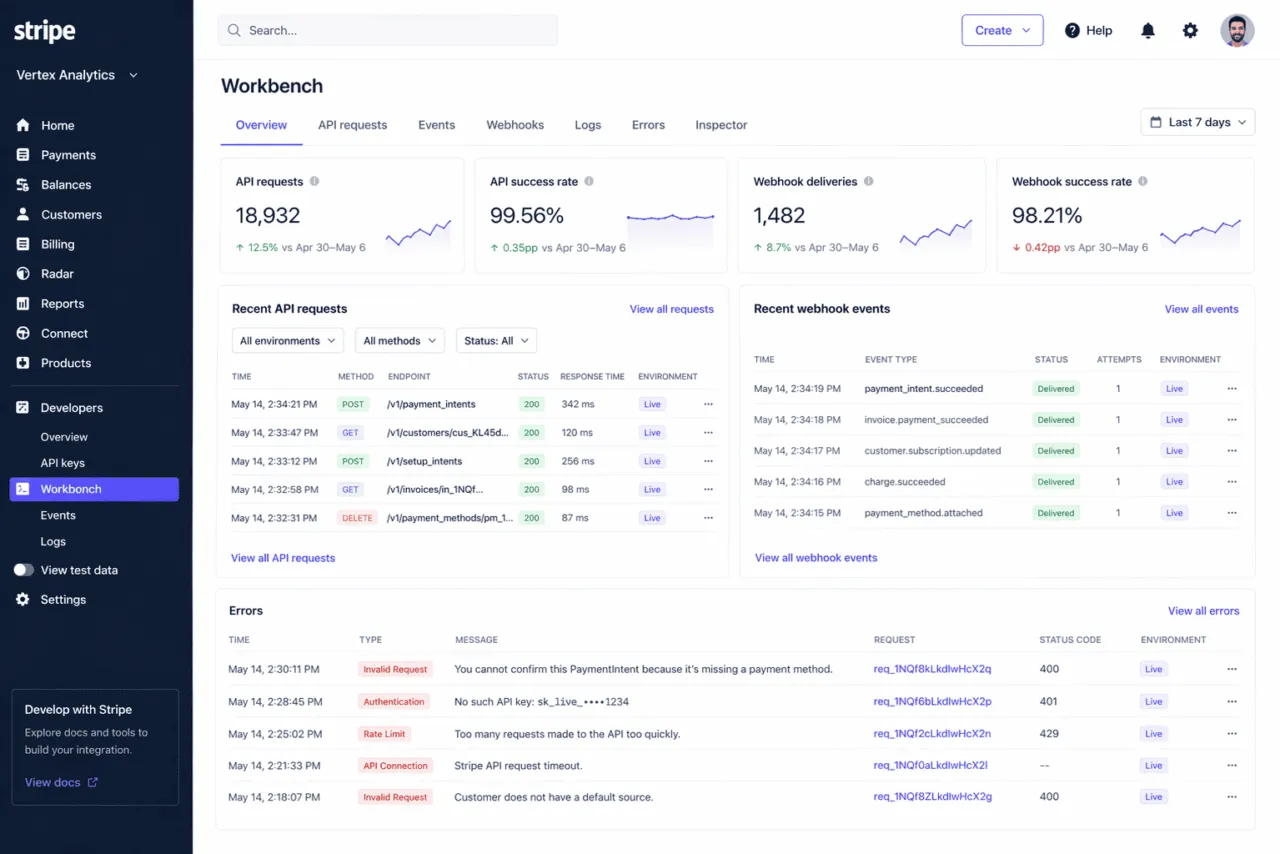Click the DELETE method badge
1280x854 pixels.
pos(357,518)
